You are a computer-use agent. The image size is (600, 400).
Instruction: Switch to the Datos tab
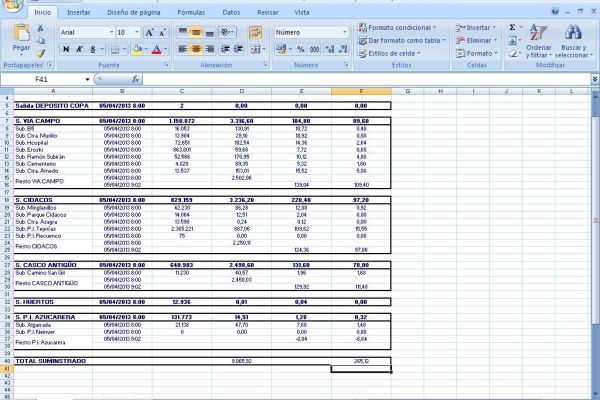pos(231,13)
